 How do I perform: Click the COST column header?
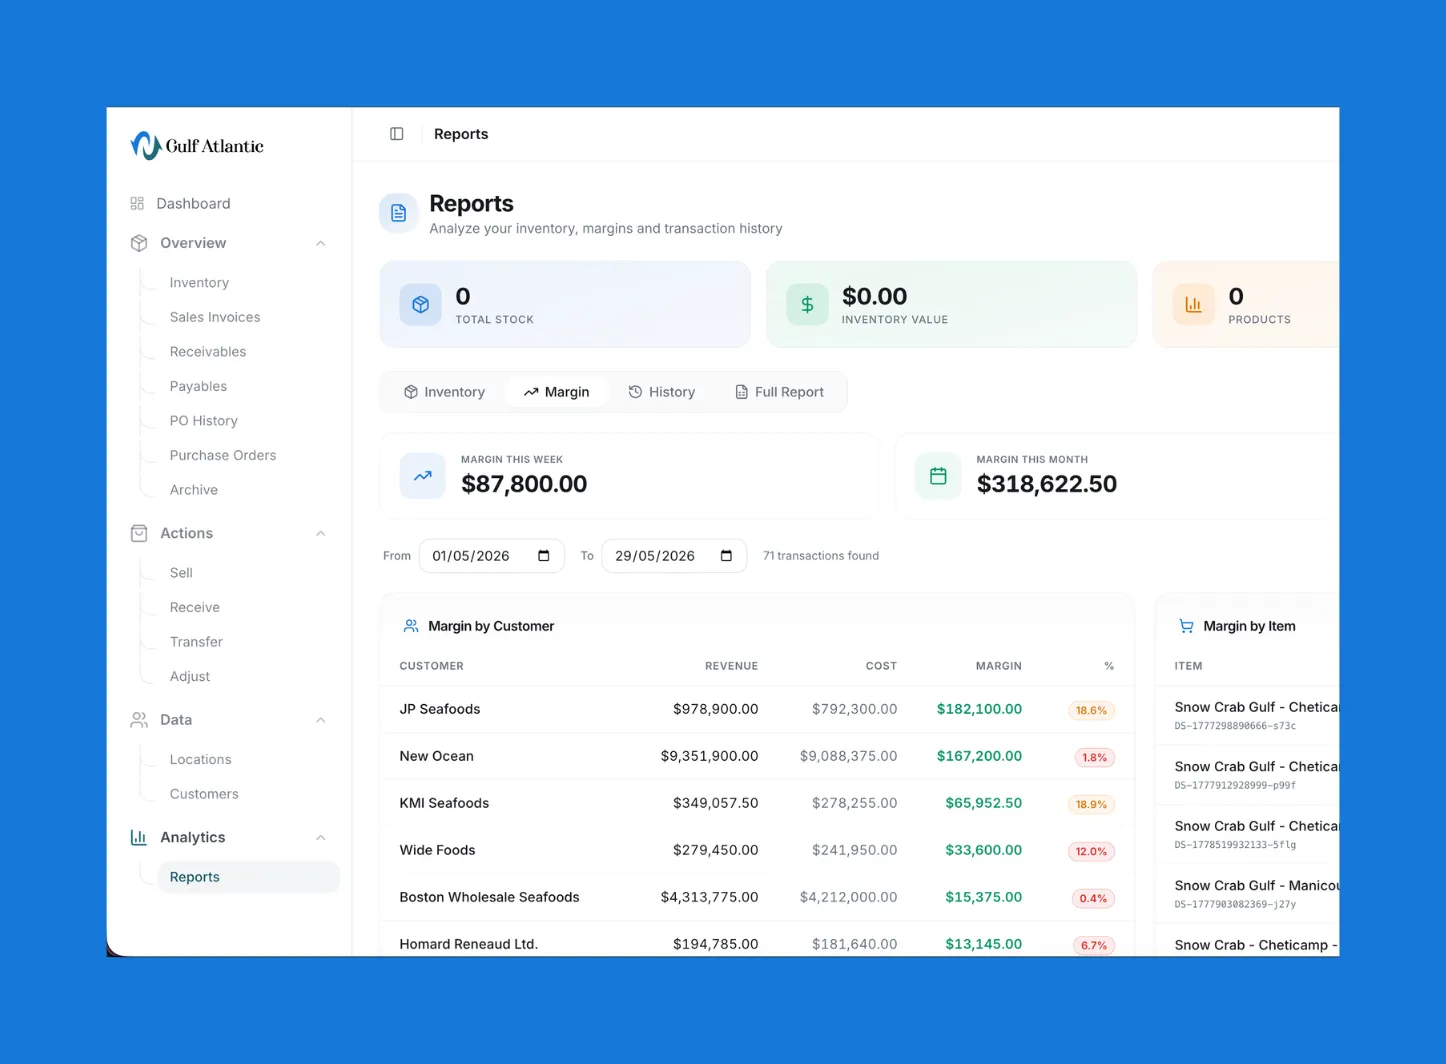pos(881,666)
